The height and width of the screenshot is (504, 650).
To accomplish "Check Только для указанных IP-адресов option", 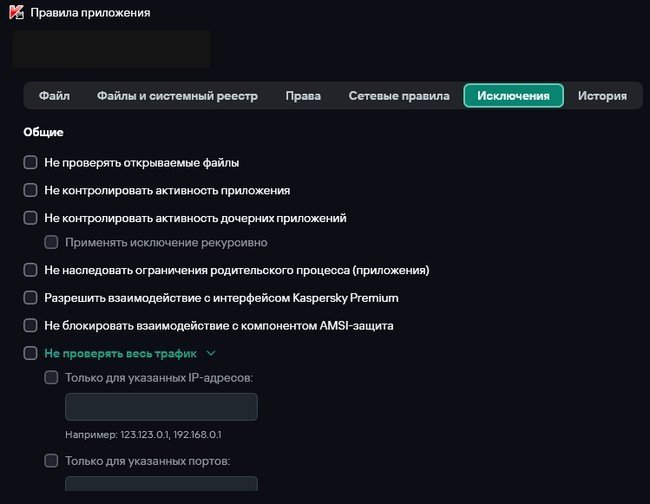I will tap(52, 378).
